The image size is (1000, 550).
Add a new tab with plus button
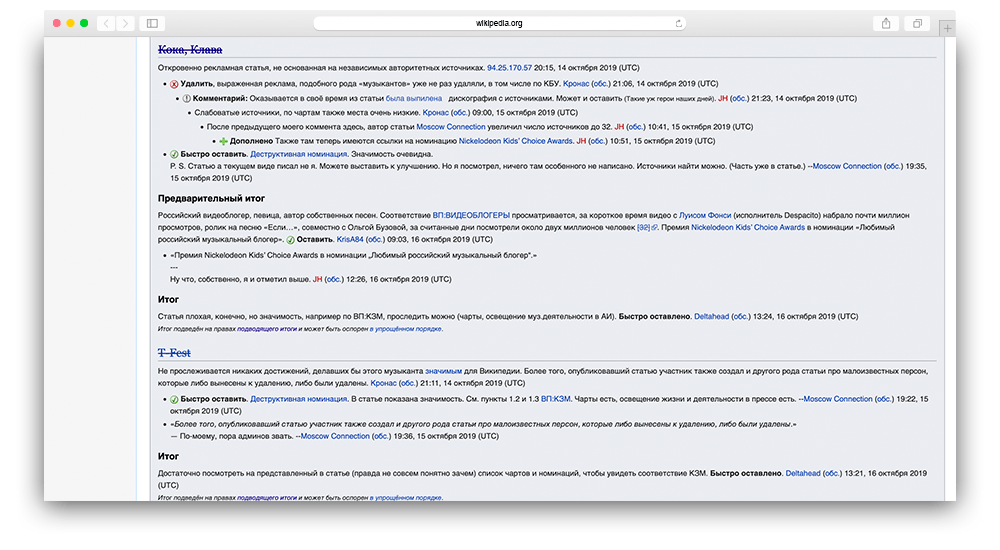[948, 28]
